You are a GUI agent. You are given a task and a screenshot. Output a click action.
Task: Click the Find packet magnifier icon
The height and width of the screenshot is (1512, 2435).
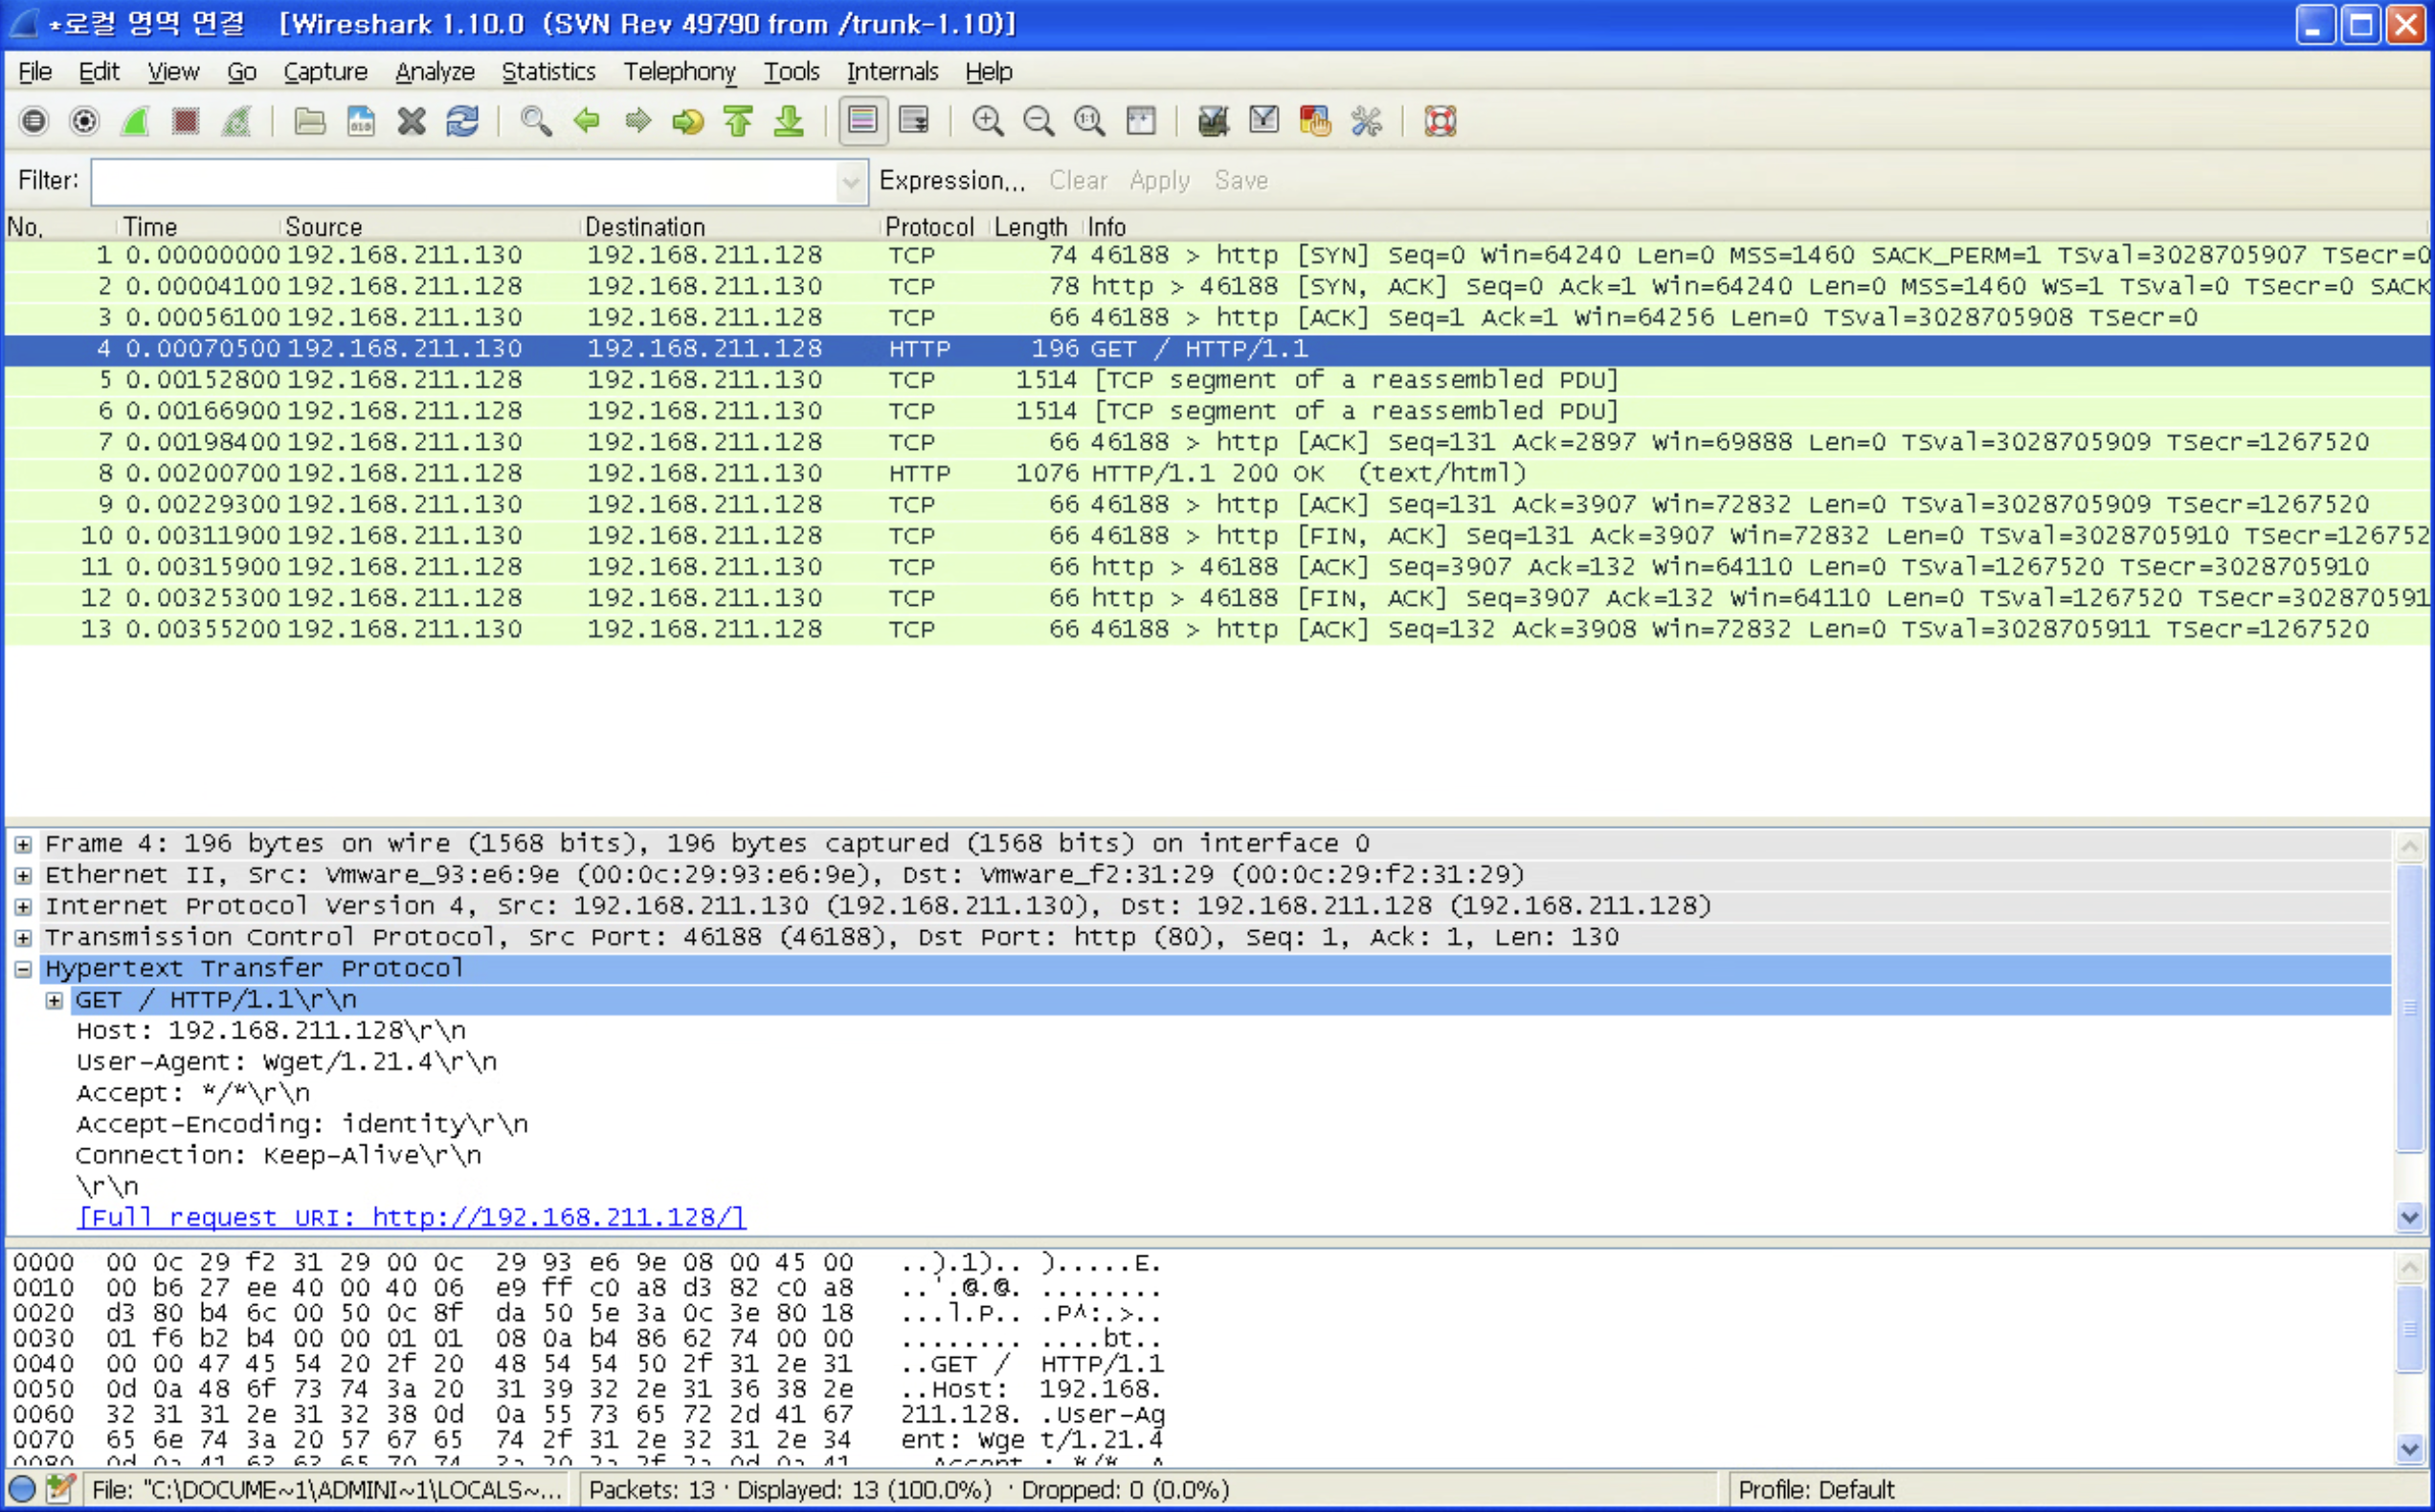click(x=536, y=122)
